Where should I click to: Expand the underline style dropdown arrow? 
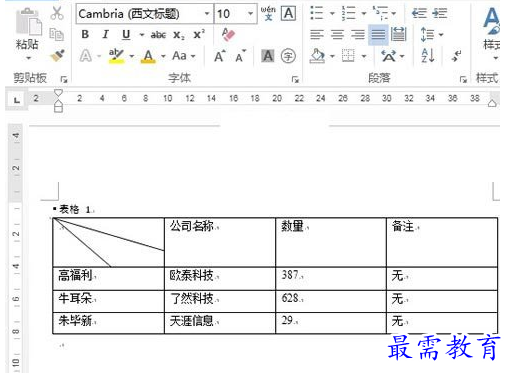(142, 35)
